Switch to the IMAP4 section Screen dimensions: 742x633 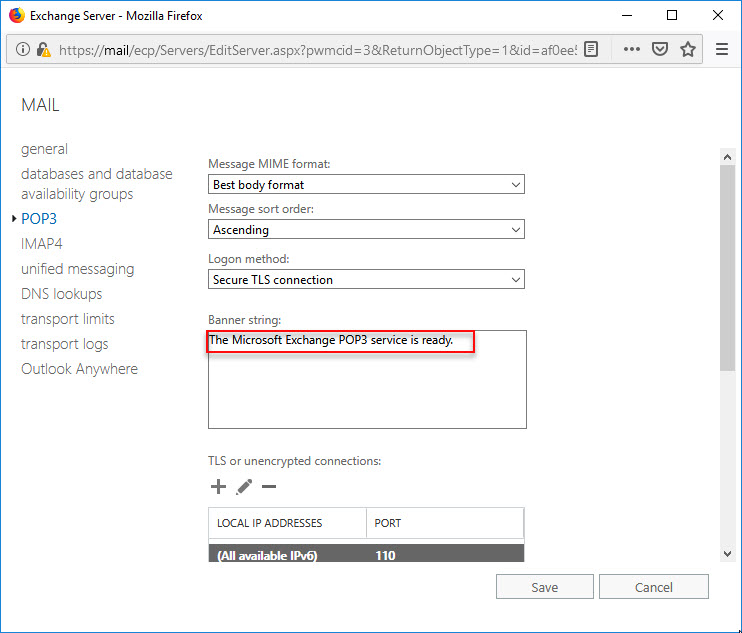click(x=42, y=244)
